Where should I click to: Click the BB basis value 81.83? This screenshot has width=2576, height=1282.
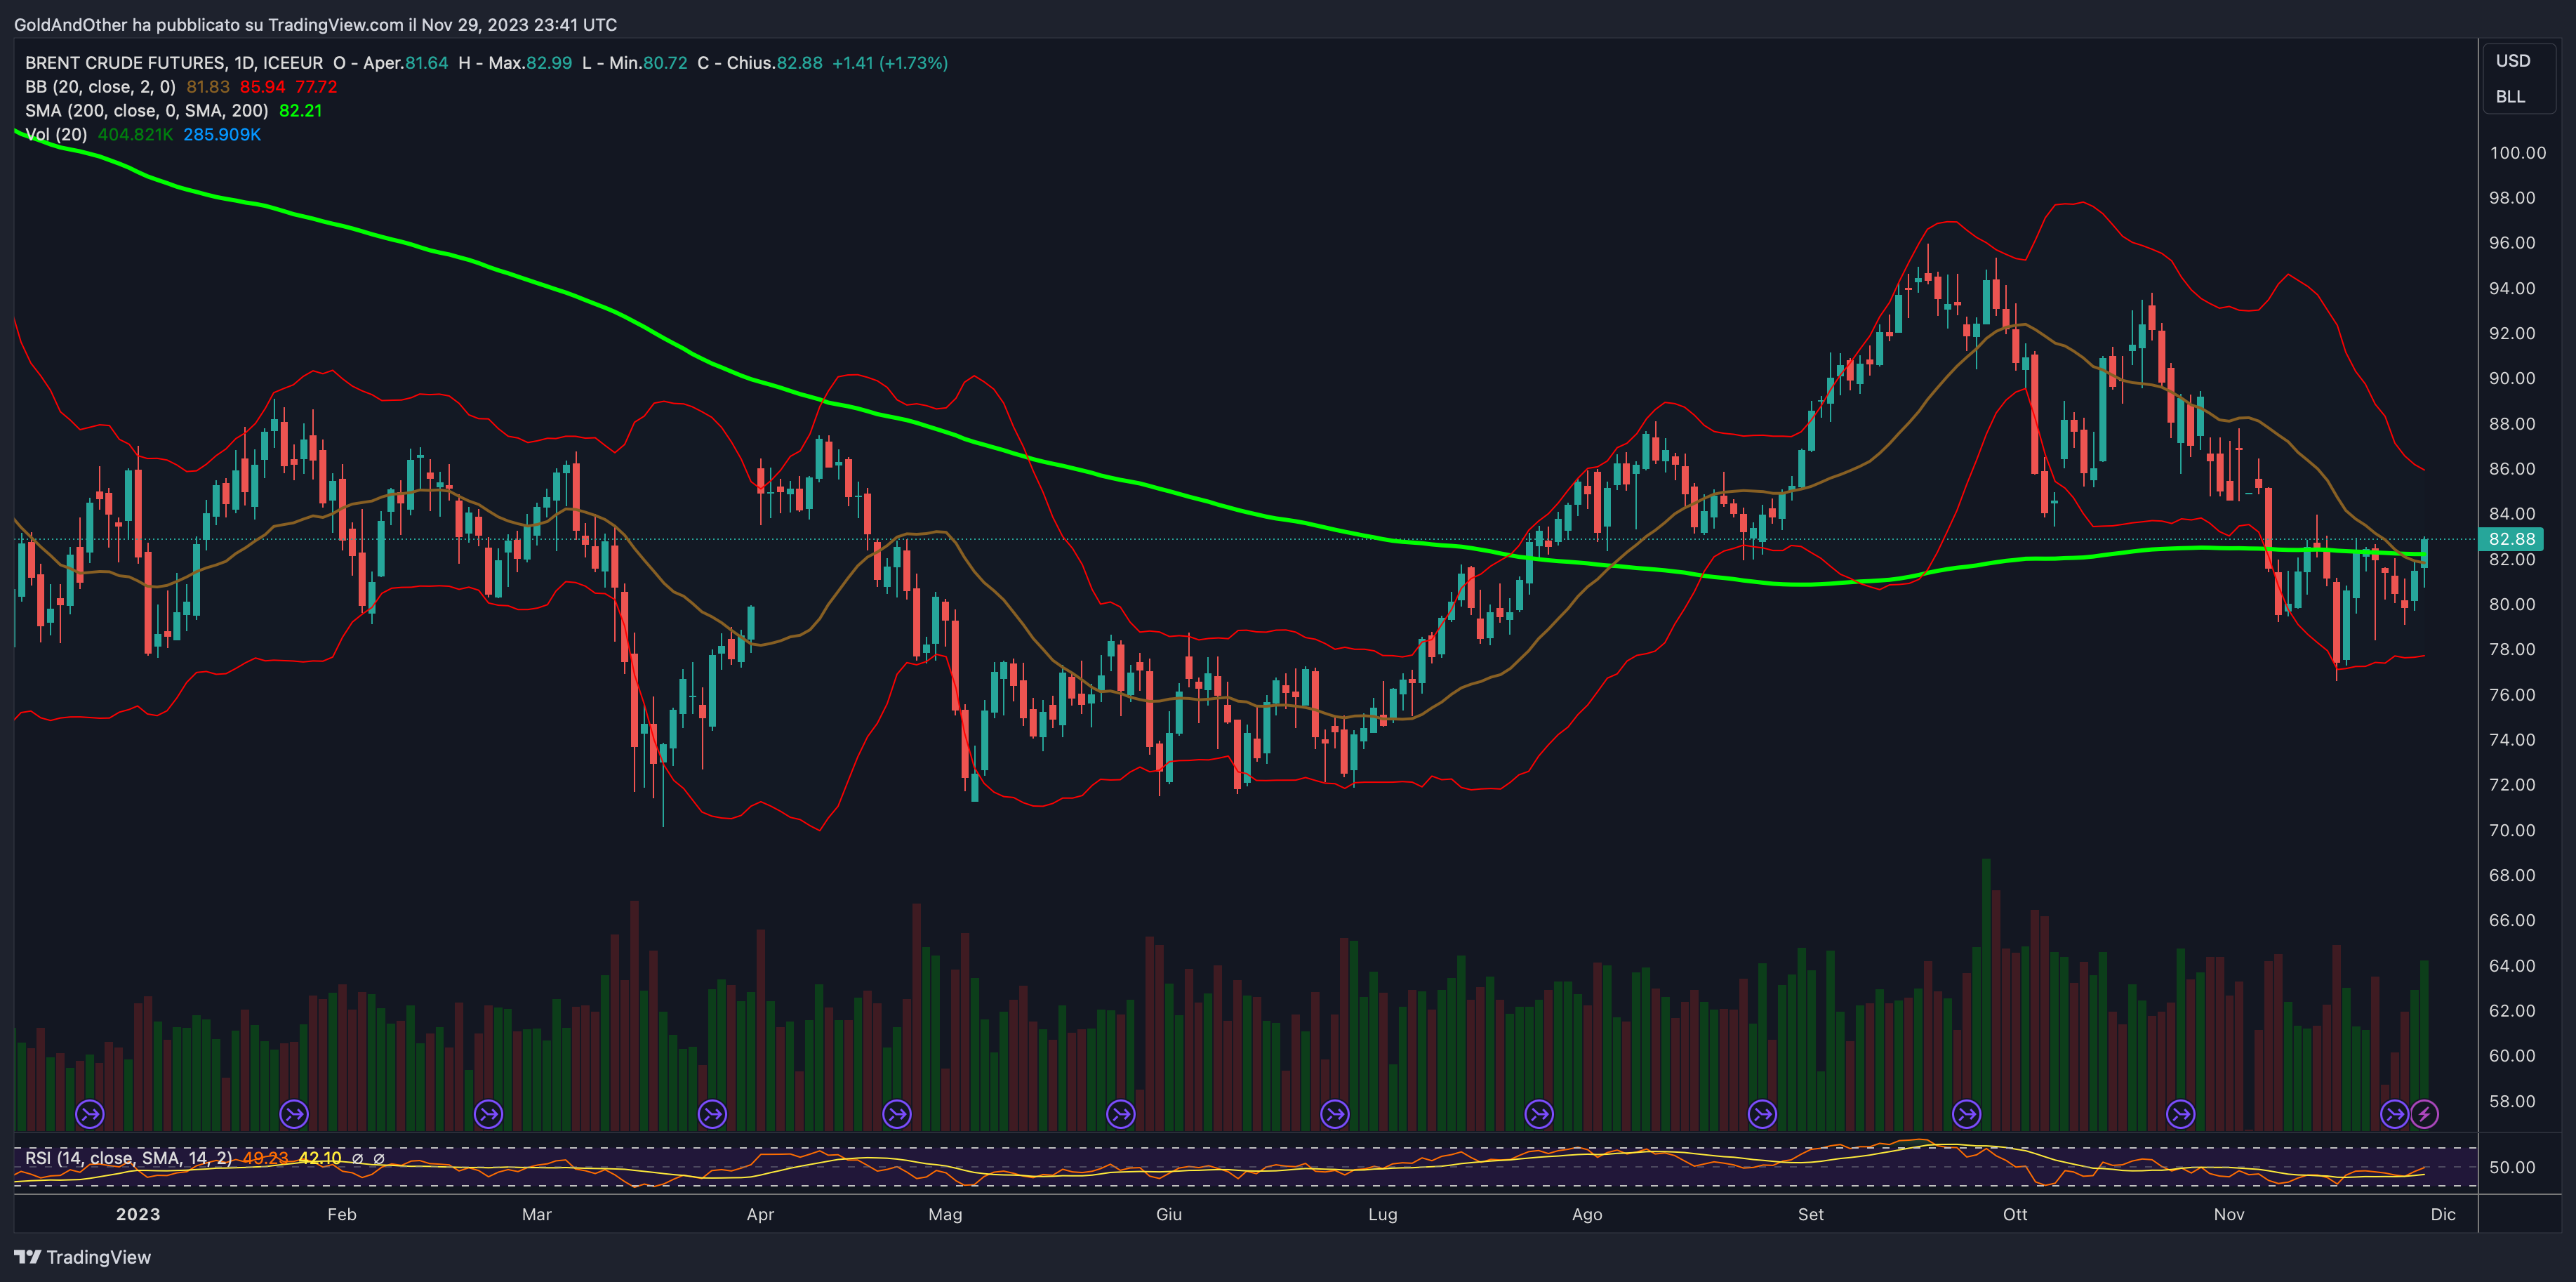pos(208,87)
